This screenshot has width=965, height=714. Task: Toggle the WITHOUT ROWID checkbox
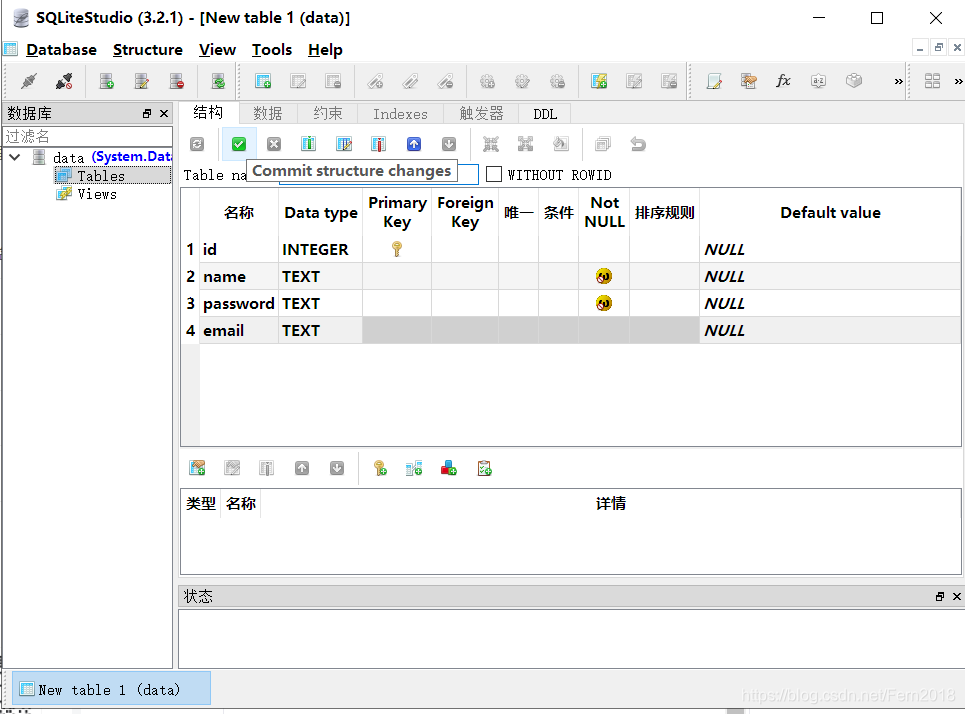(494, 175)
